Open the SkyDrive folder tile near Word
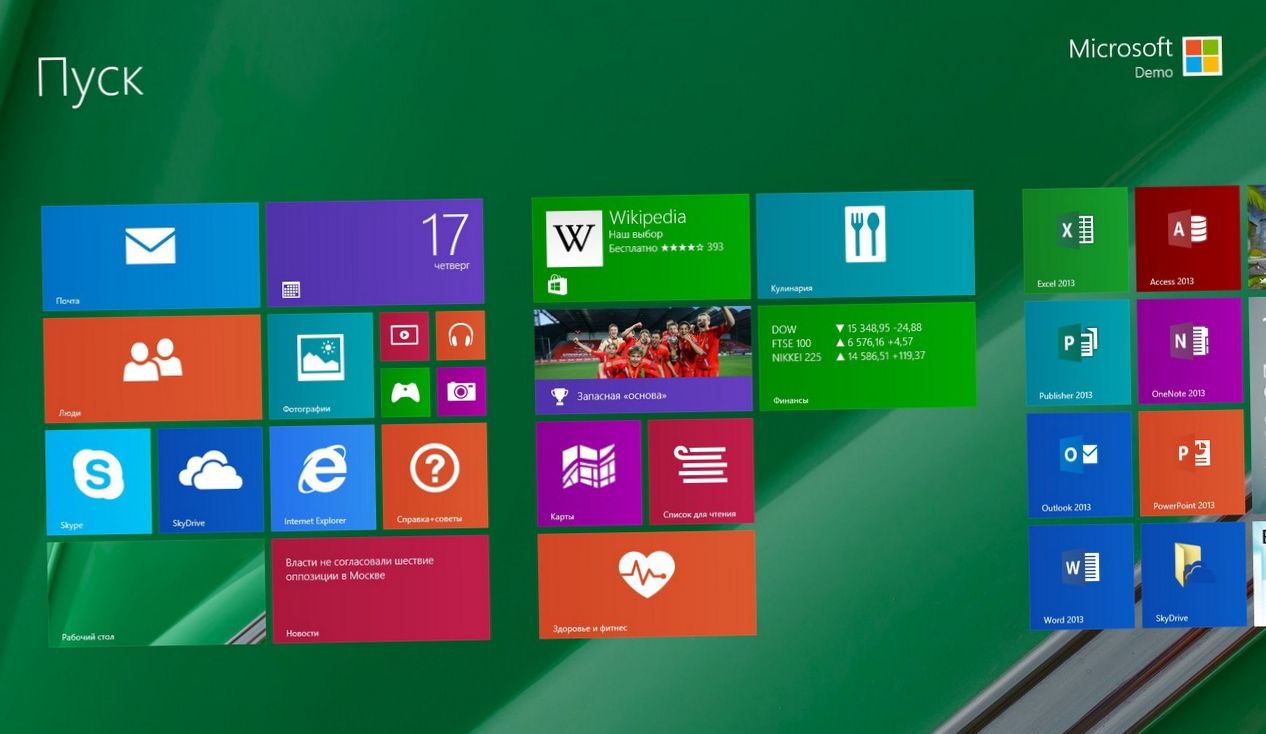The width and height of the screenshot is (1266, 734). pos(1194,575)
